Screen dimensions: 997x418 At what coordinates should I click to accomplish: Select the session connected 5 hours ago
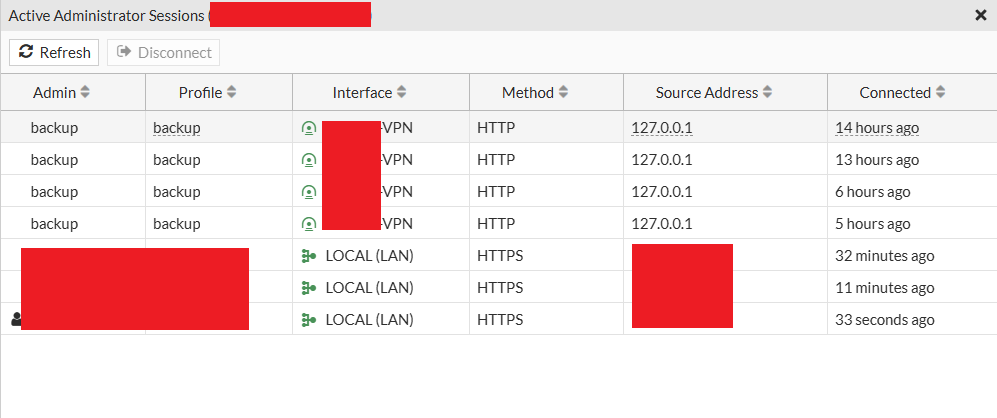pyautogui.click(x=873, y=224)
